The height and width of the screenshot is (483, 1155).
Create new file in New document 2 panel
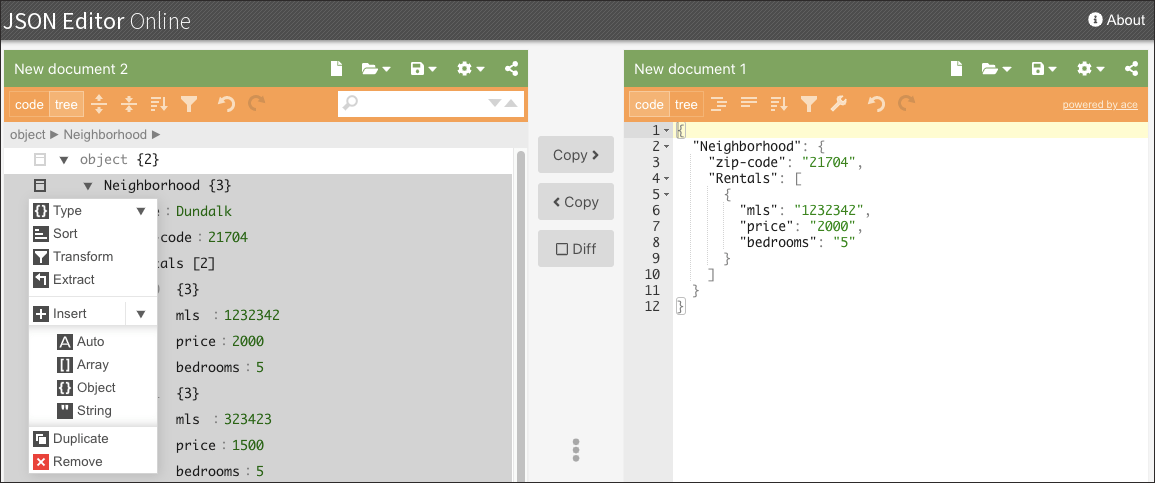pyautogui.click(x=336, y=68)
